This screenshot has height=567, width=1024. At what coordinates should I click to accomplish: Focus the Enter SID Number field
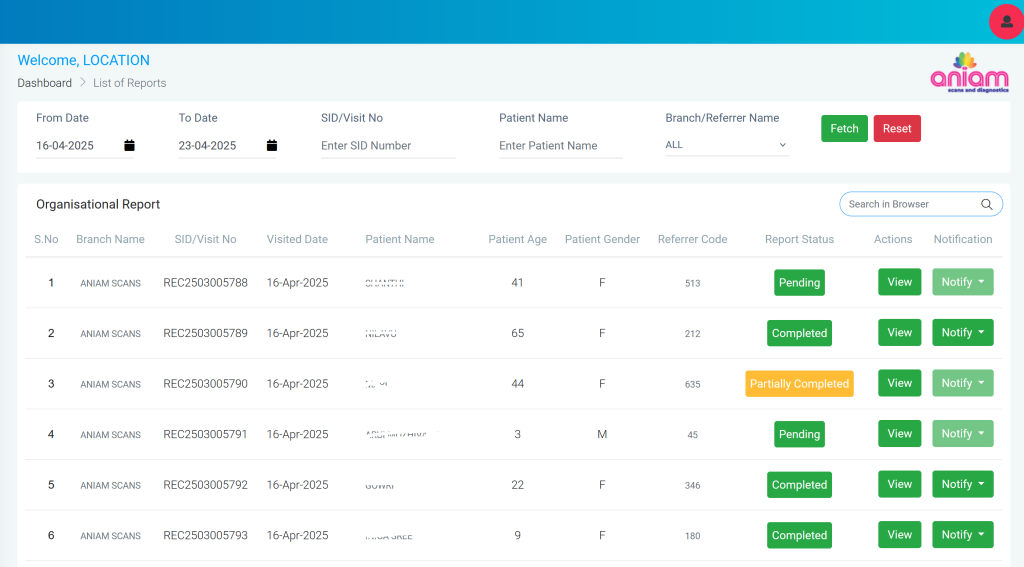coord(387,146)
